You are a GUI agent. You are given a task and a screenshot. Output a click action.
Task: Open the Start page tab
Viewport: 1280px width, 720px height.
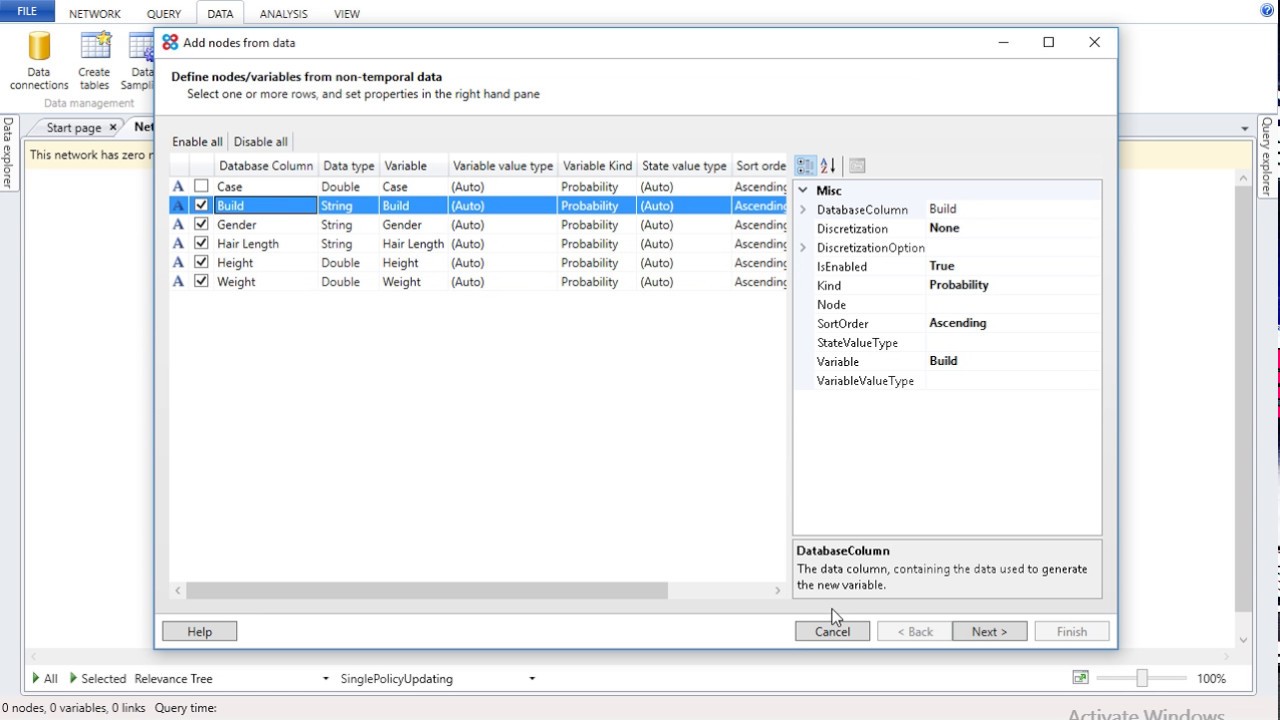[74, 128]
